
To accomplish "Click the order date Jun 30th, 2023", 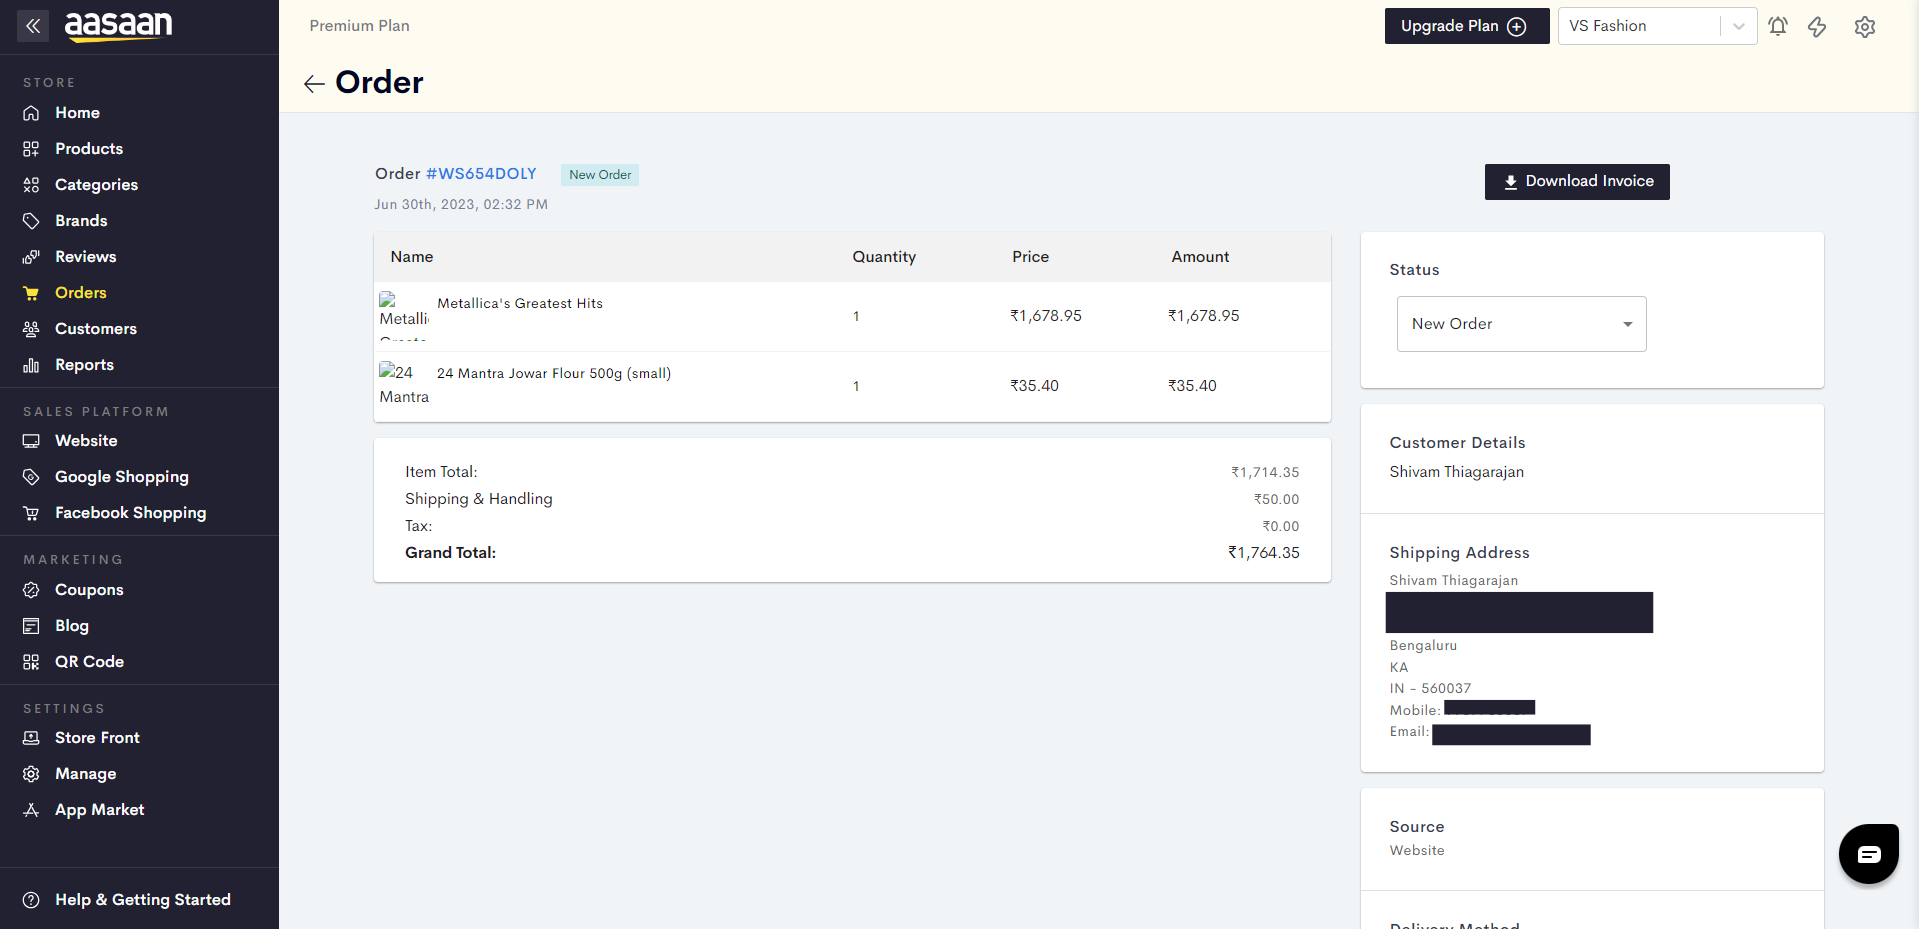I will 461,204.
